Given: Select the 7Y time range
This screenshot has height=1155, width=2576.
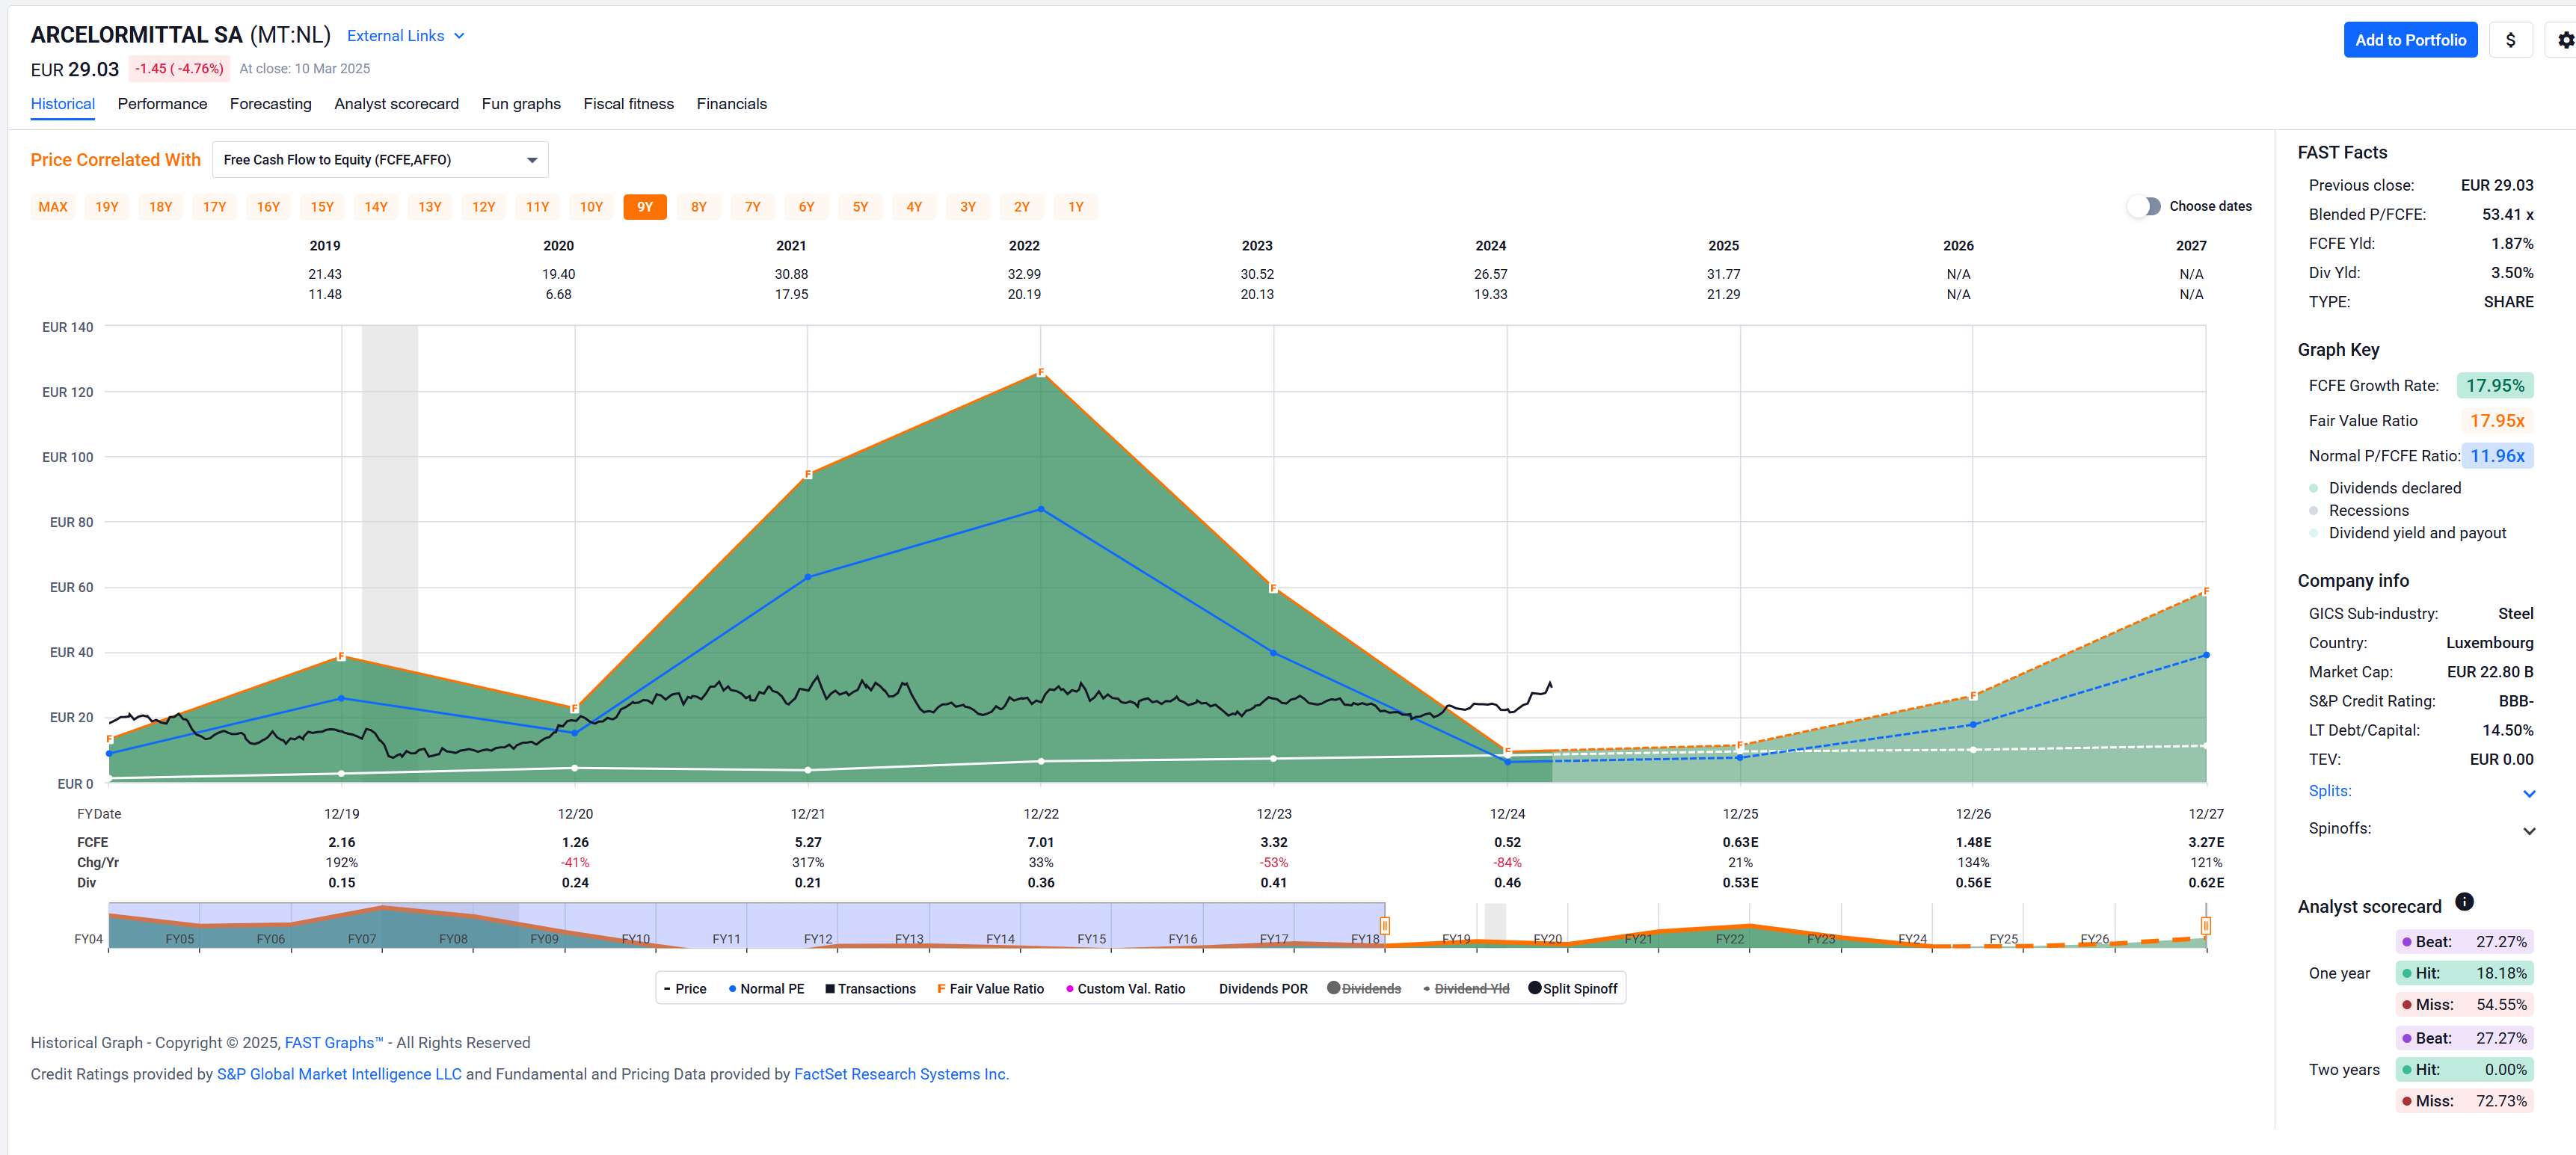Looking at the screenshot, I should click(753, 207).
